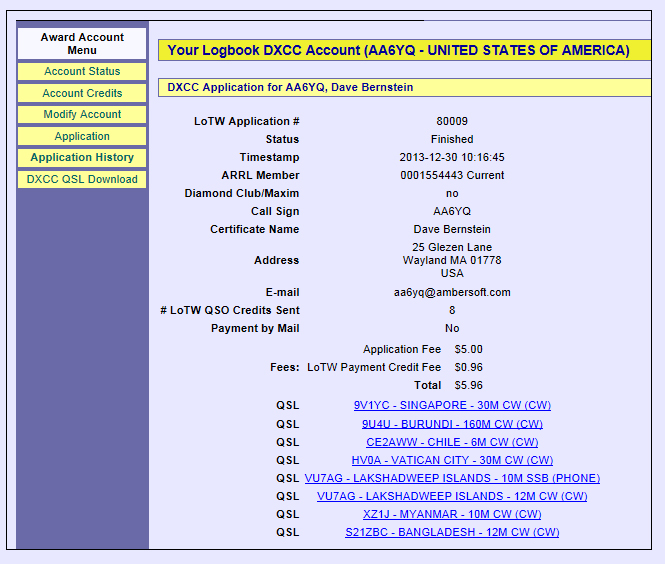This screenshot has width=665, height=564.
Task: Open DXCC QSL Download page
Action: click(82, 180)
